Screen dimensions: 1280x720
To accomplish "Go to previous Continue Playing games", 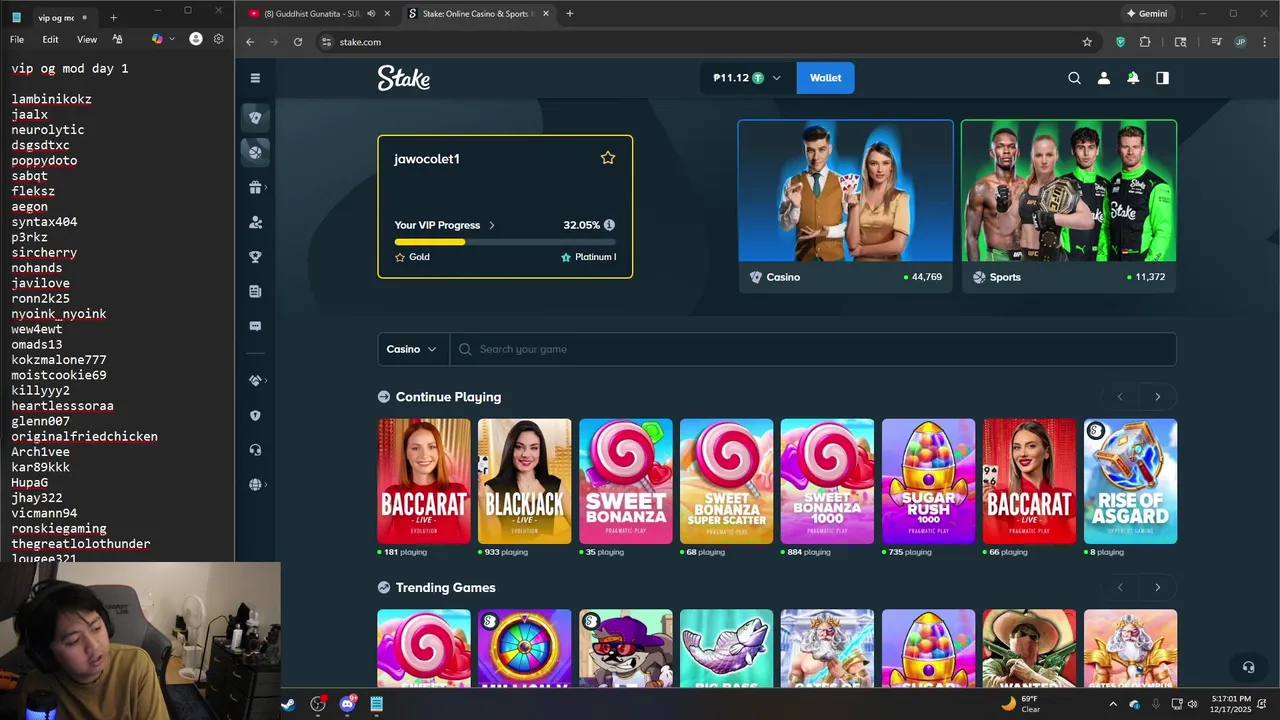I will click(1120, 397).
